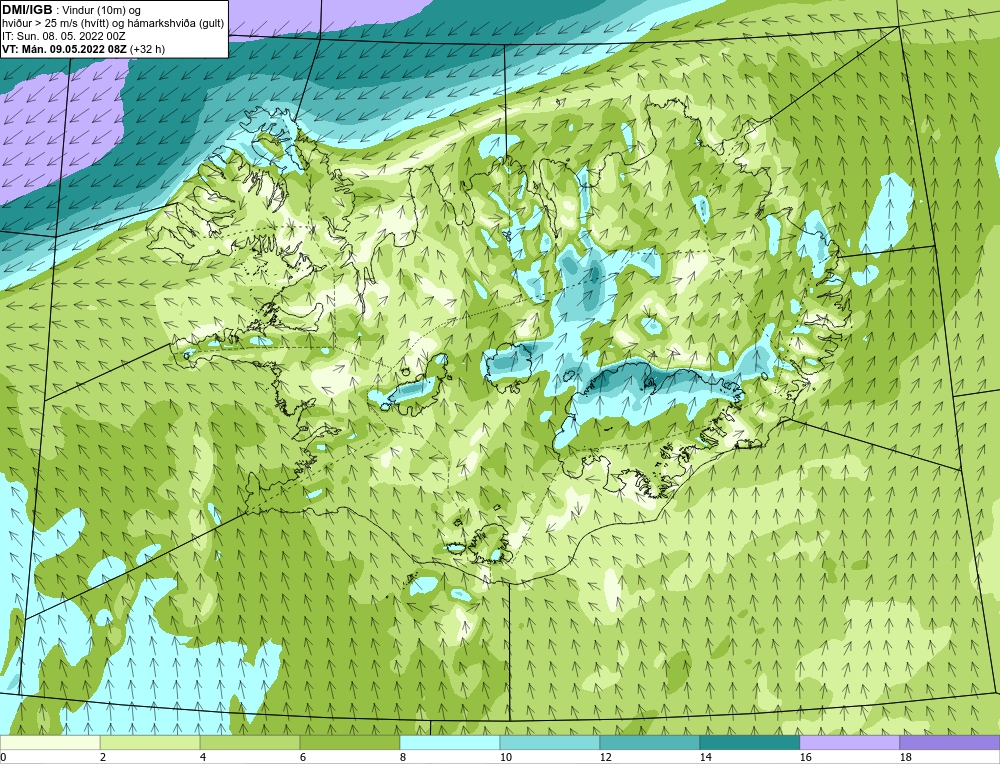Viewport: 1000px width, 764px height.
Task: Click the 'hviður > 25 m/s' description line
Action: [113, 23]
